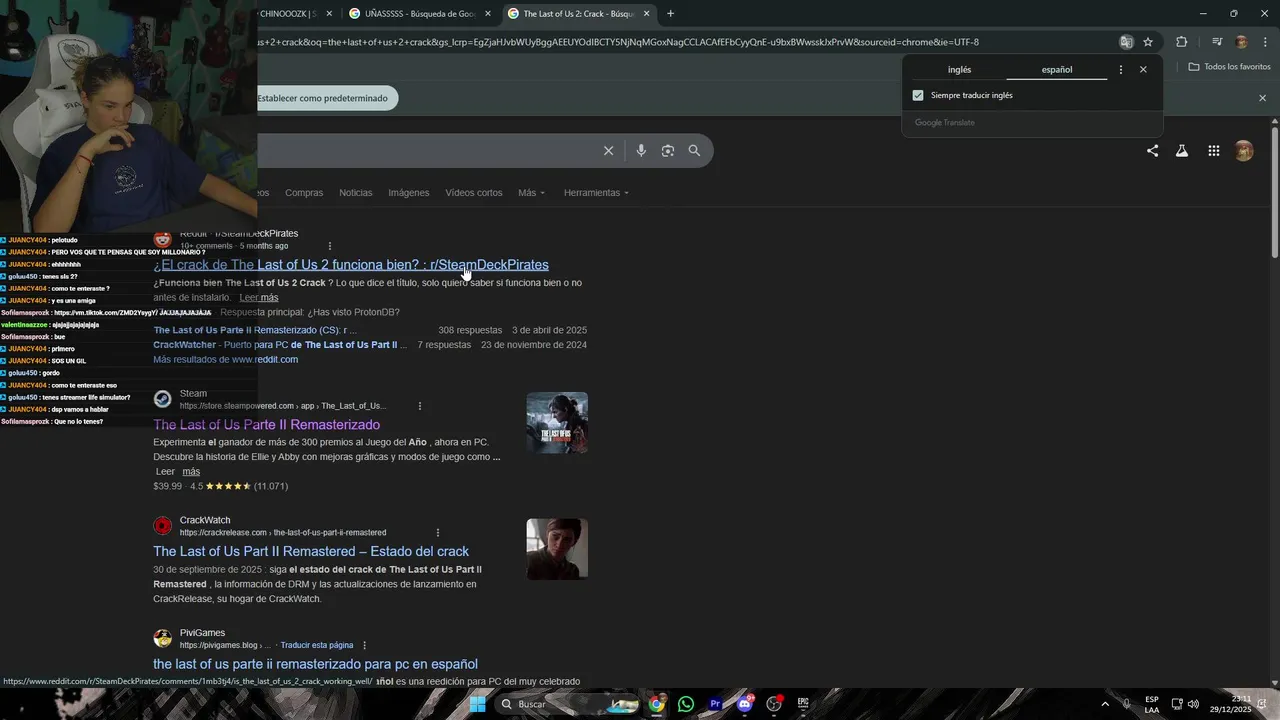Open Epic Games launcher from taskbar
Viewport: 1280px width, 720px height.
(x=803, y=704)
